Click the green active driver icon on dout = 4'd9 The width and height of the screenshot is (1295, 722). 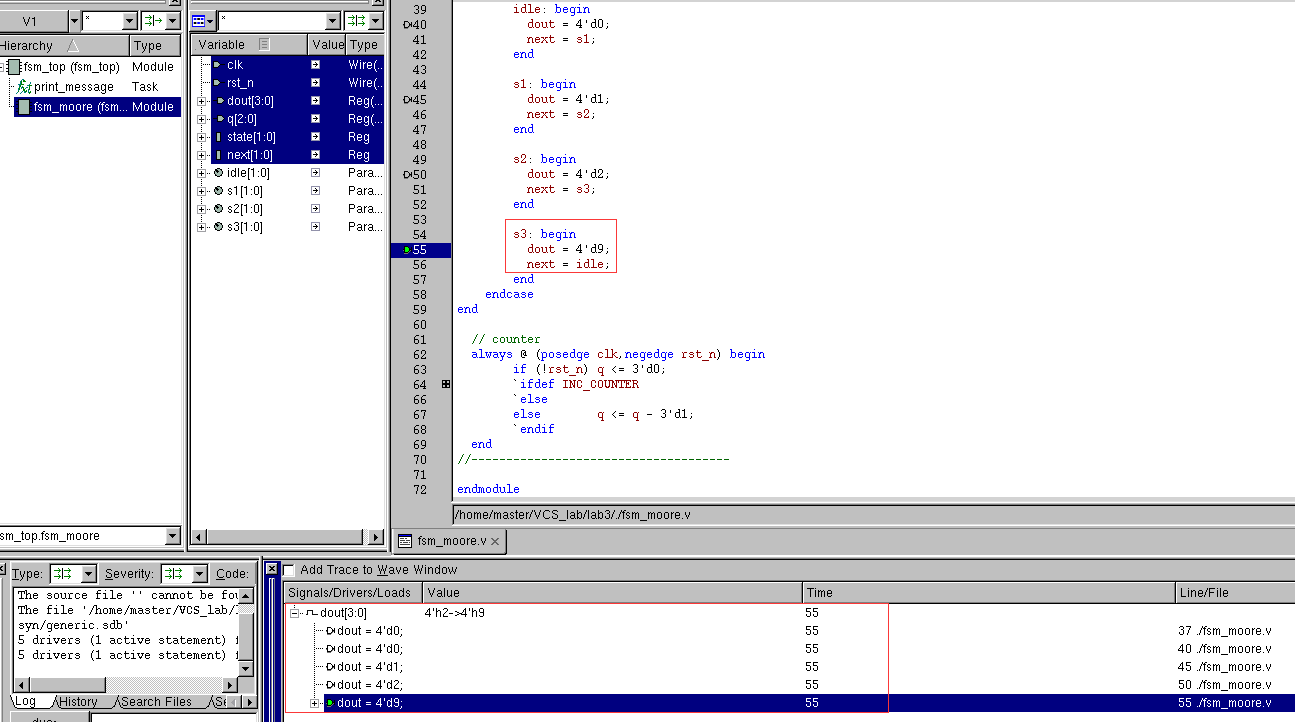point(331,703)
